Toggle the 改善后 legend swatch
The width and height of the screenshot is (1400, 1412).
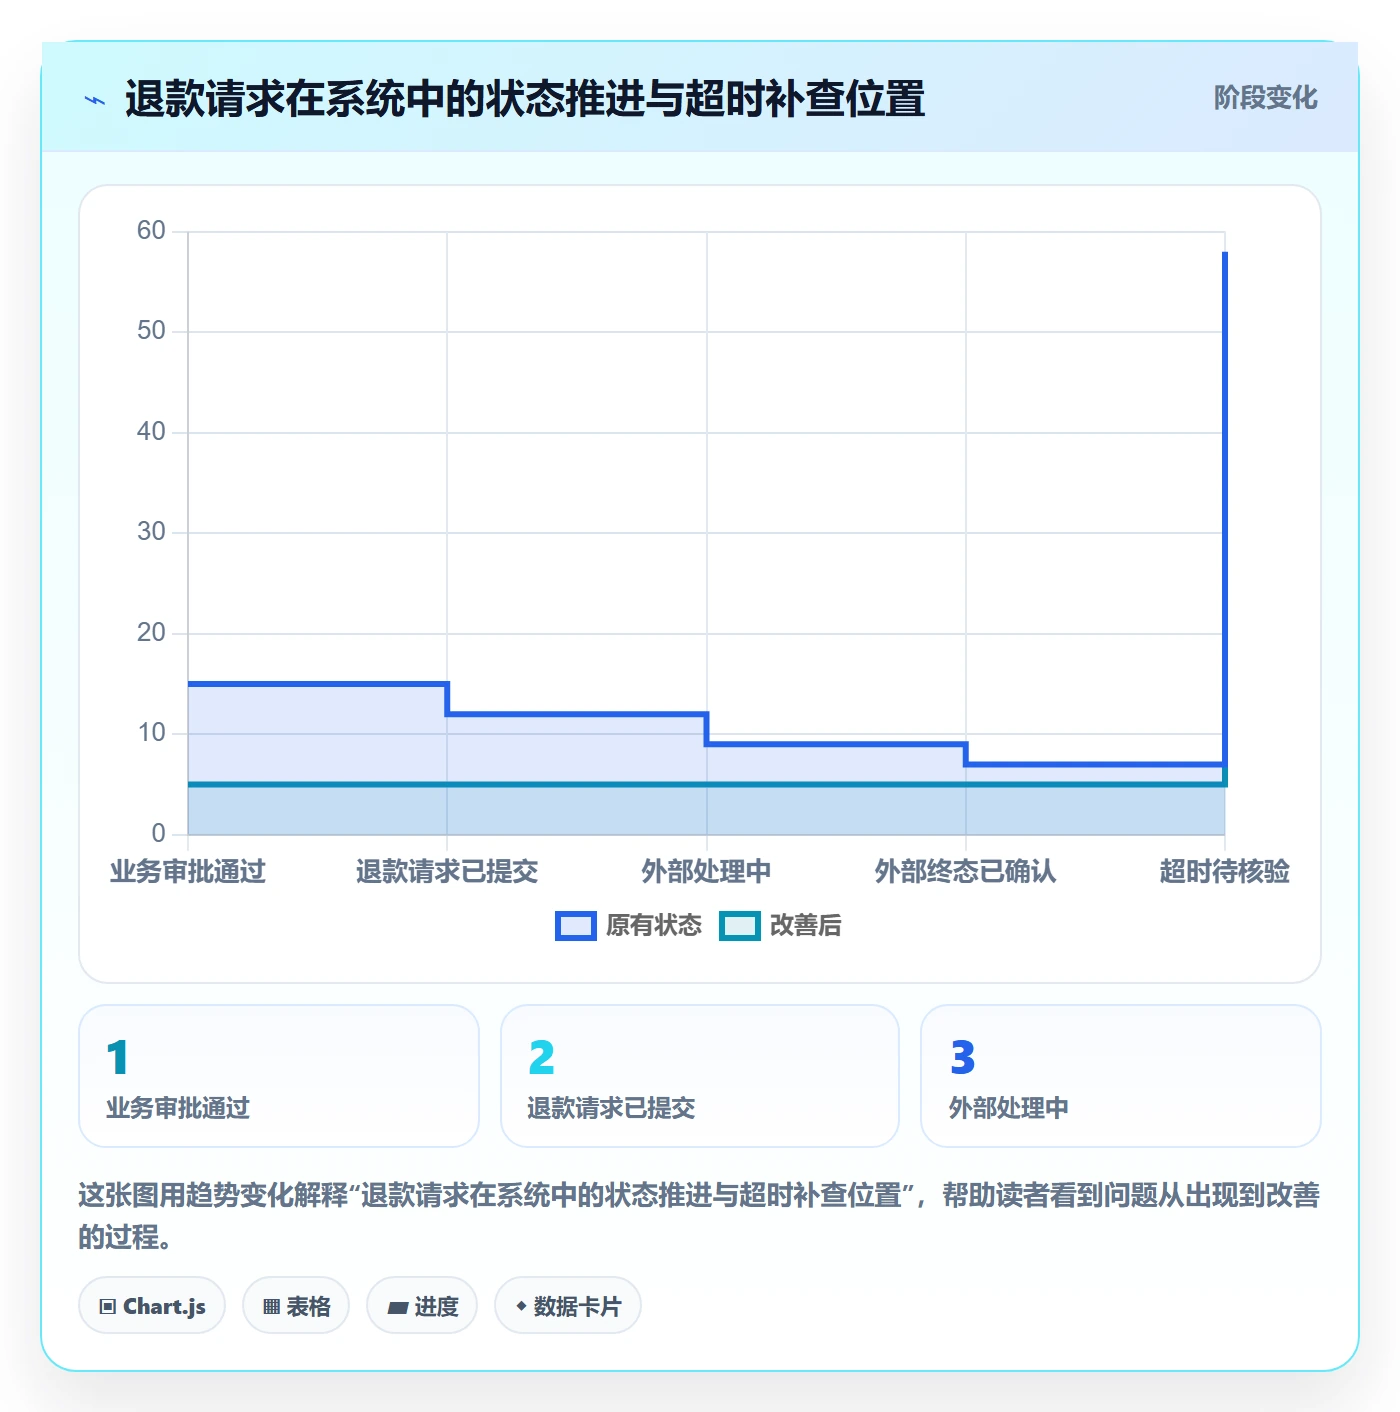pos(740,926)
